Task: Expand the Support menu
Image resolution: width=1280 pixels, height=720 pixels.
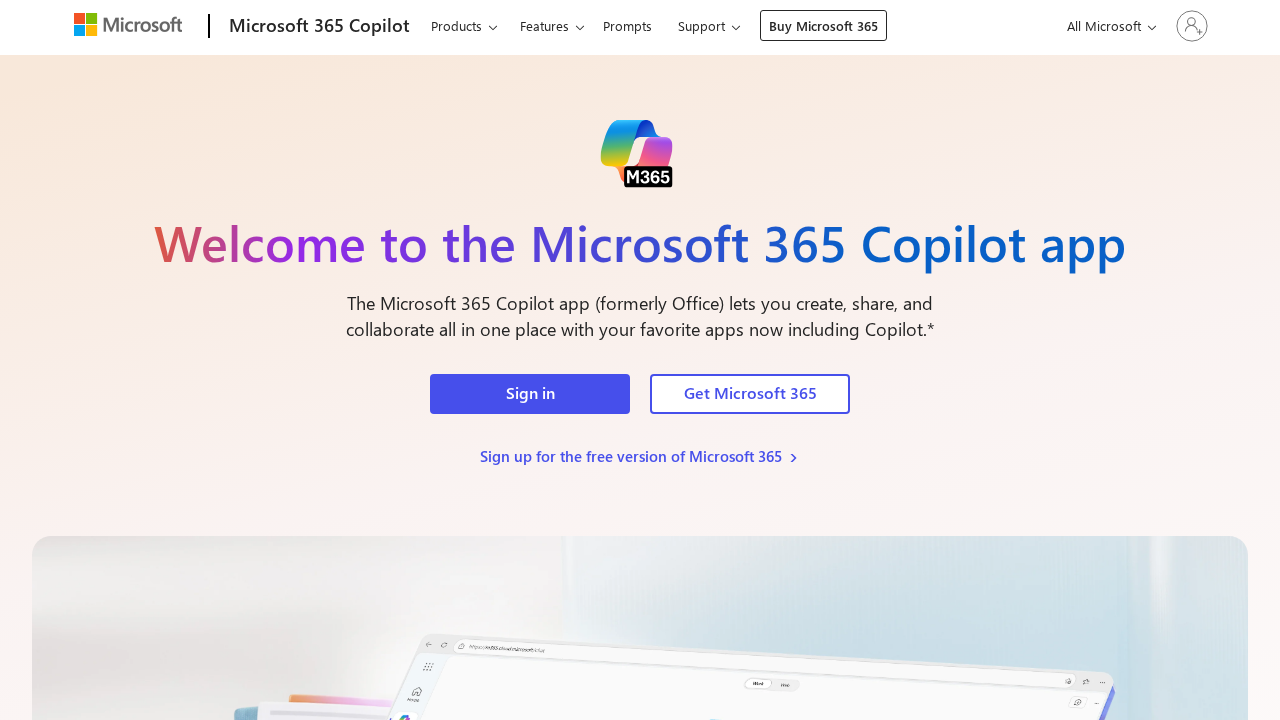Action: [x=702, y=25]
